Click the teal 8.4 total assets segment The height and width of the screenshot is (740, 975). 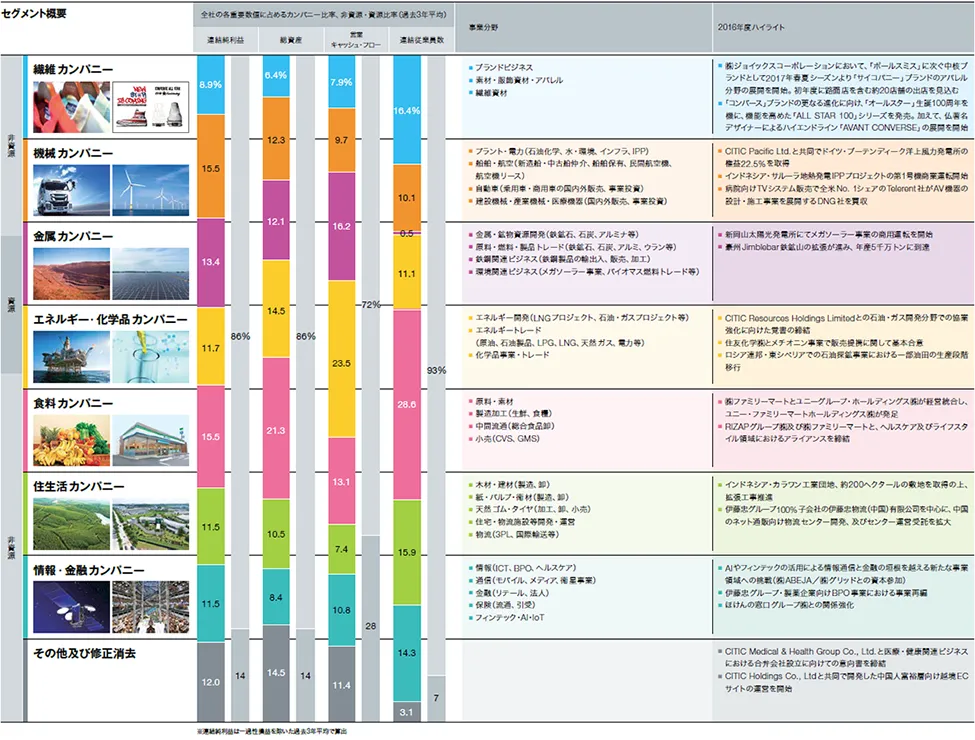(x=276, y=597)
